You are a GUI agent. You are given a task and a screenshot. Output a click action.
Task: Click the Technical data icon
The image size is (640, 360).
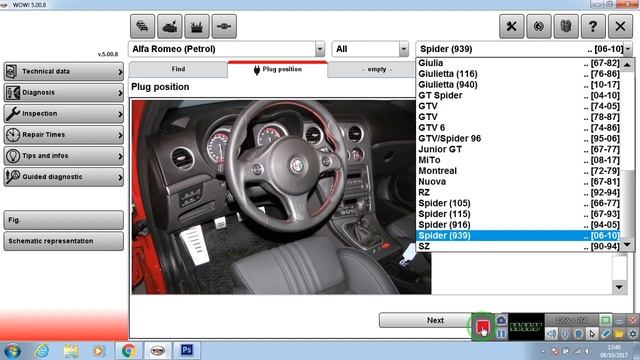pyautogui.click(x=12, y=71)
